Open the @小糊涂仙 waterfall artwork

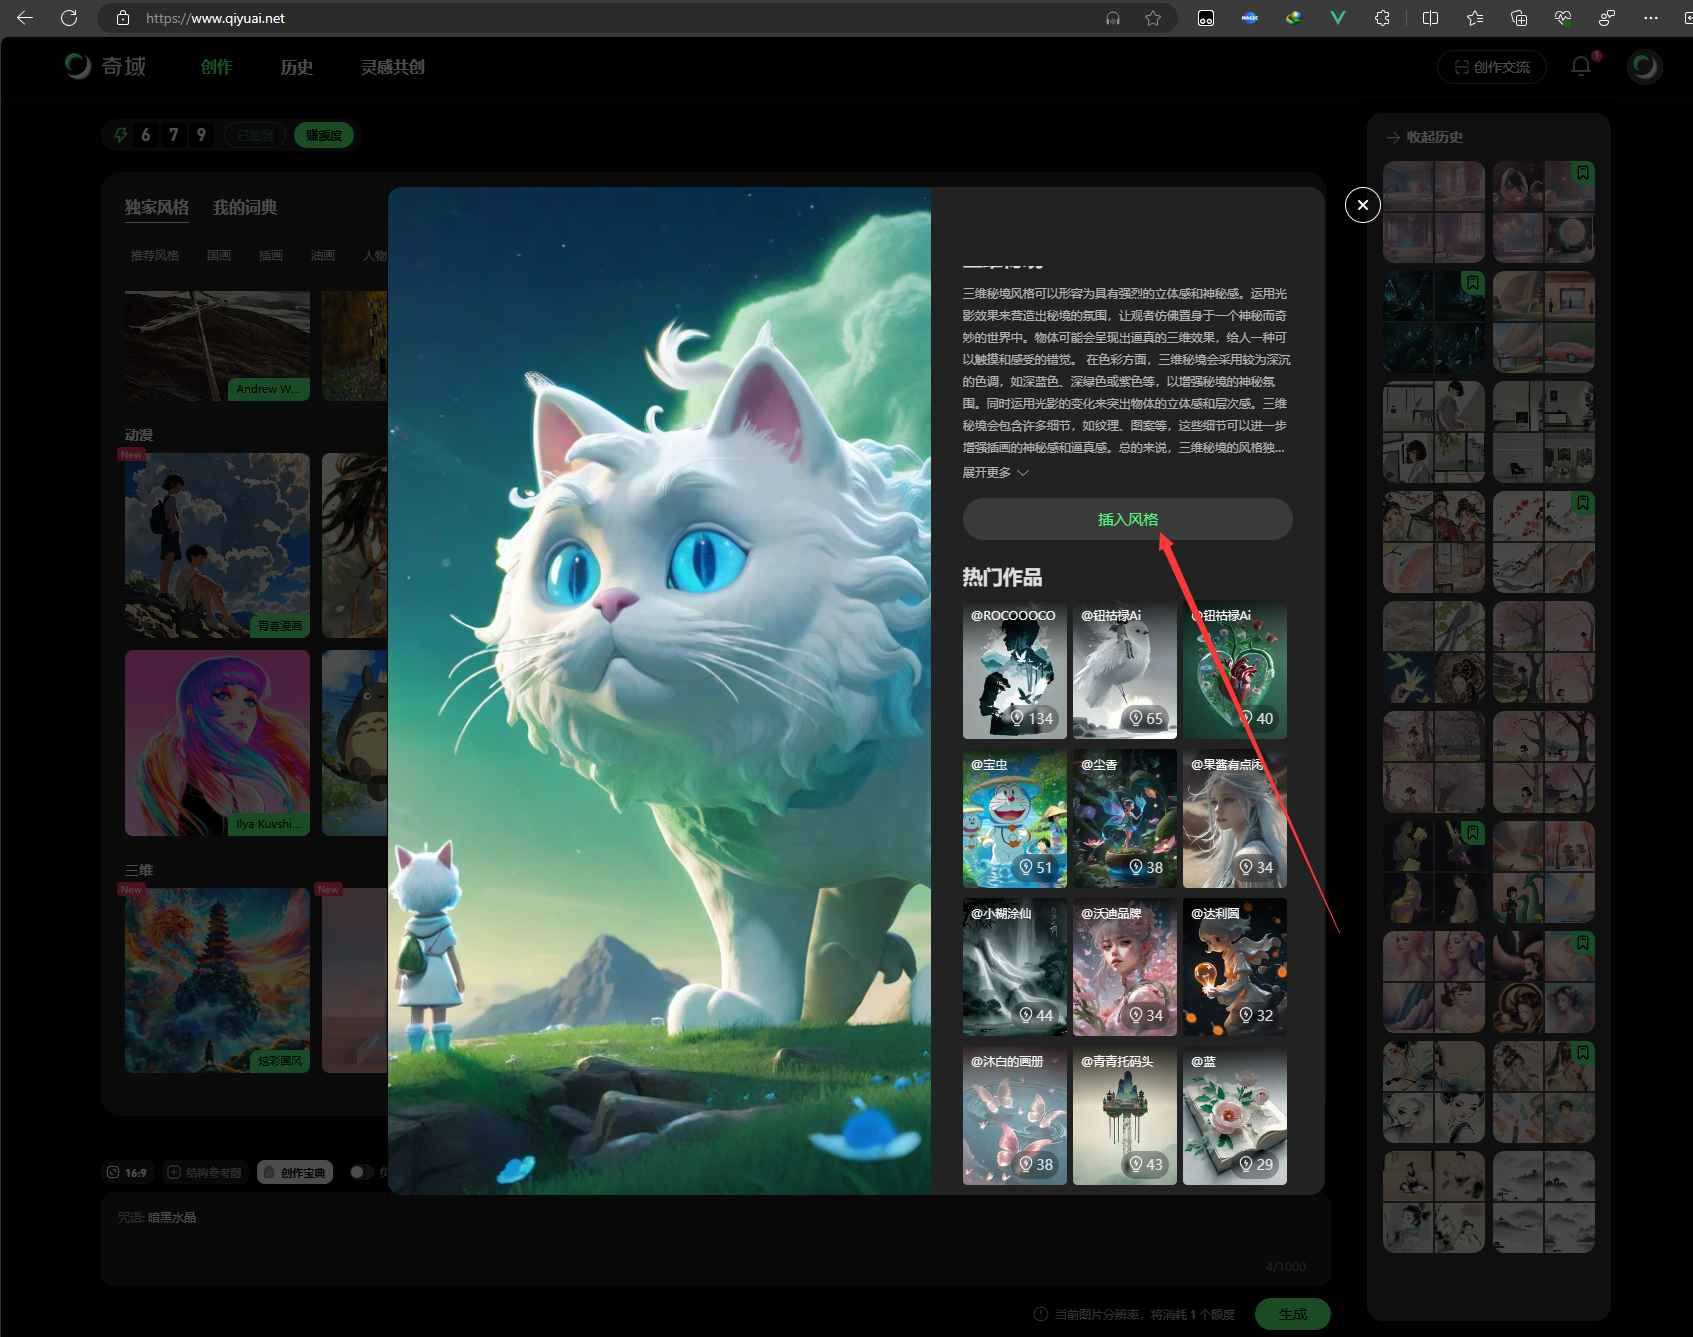[x=1014, y=967]
